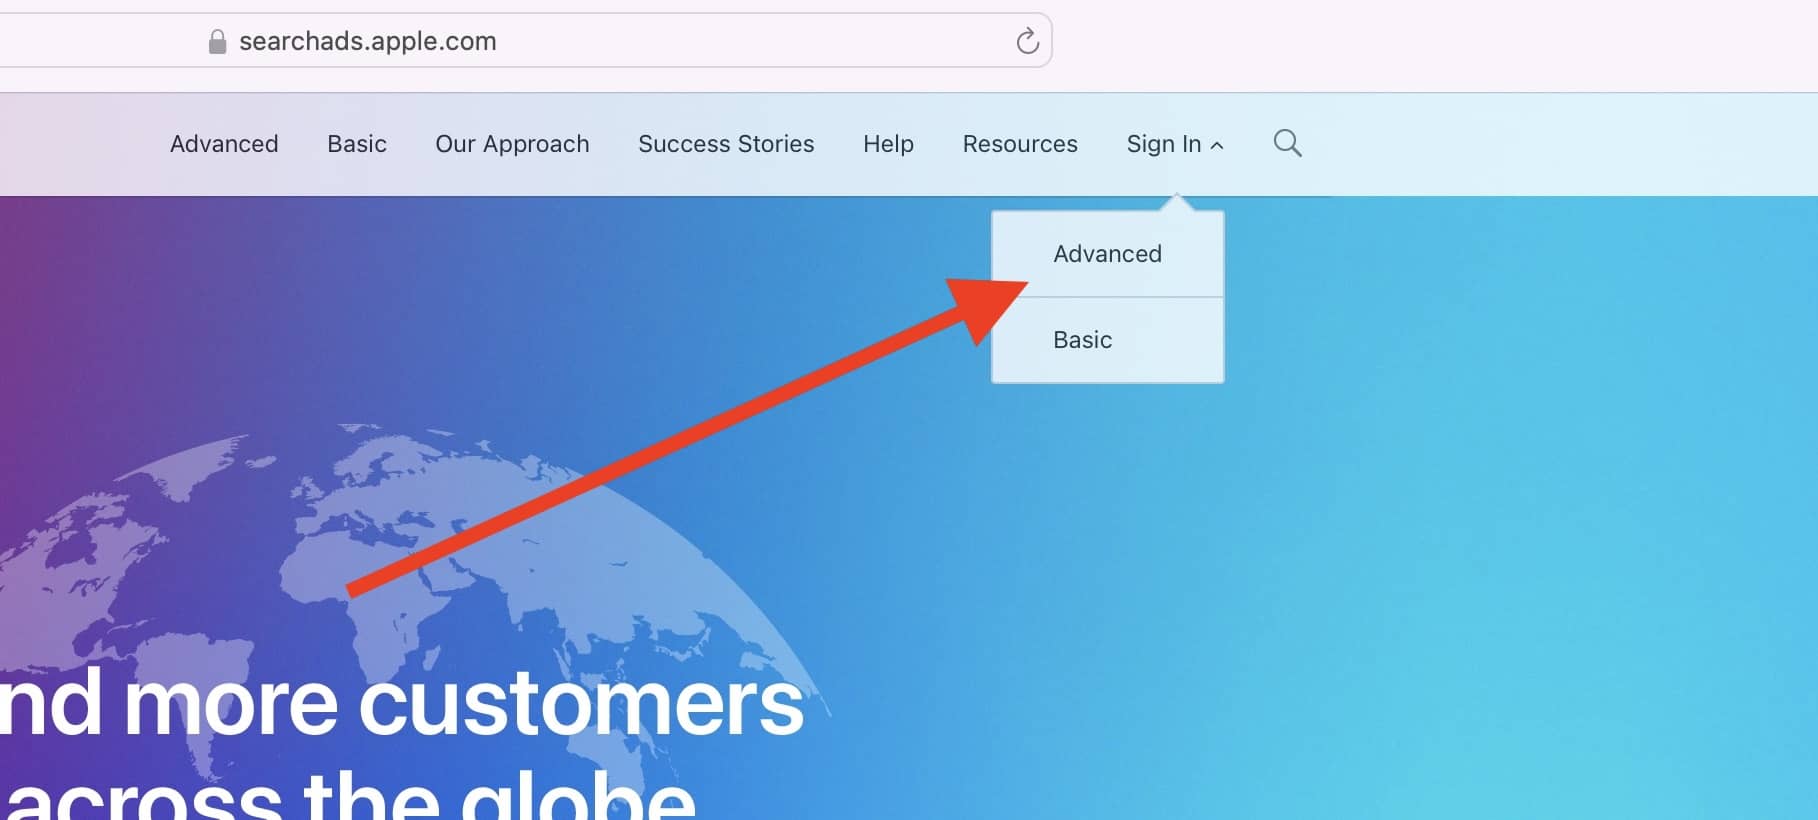Open the search magnifying glass icon
1818x820 pixels.
1287,143
